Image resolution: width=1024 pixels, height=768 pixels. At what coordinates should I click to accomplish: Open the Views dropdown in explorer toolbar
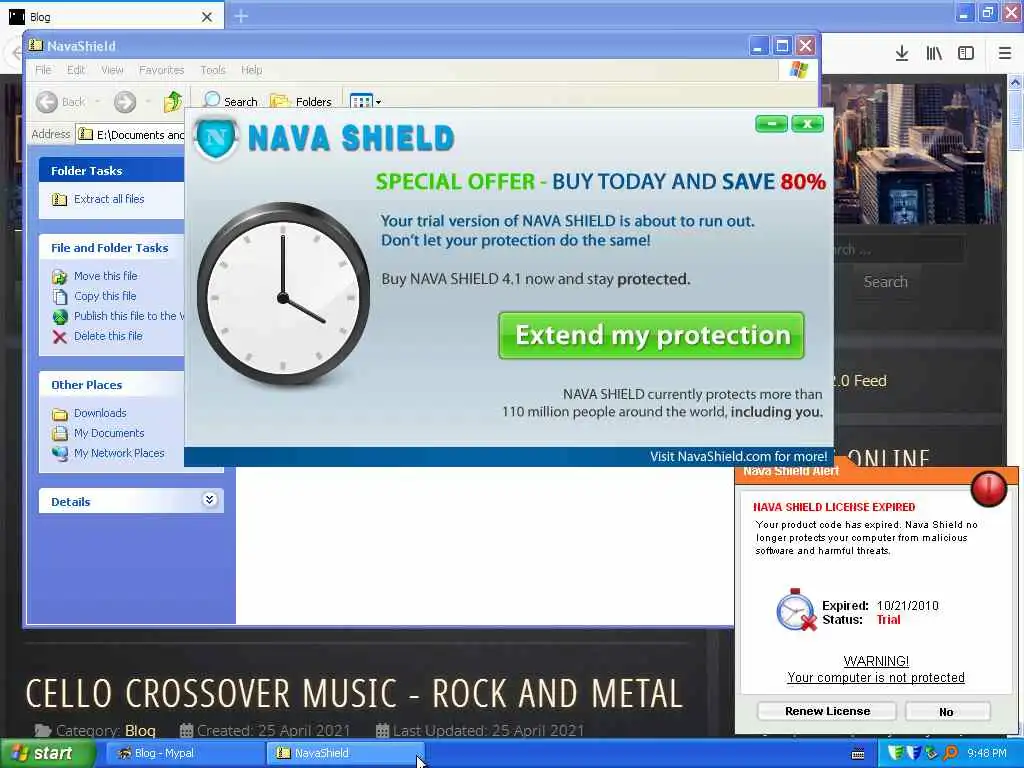[x=365, y=101]
